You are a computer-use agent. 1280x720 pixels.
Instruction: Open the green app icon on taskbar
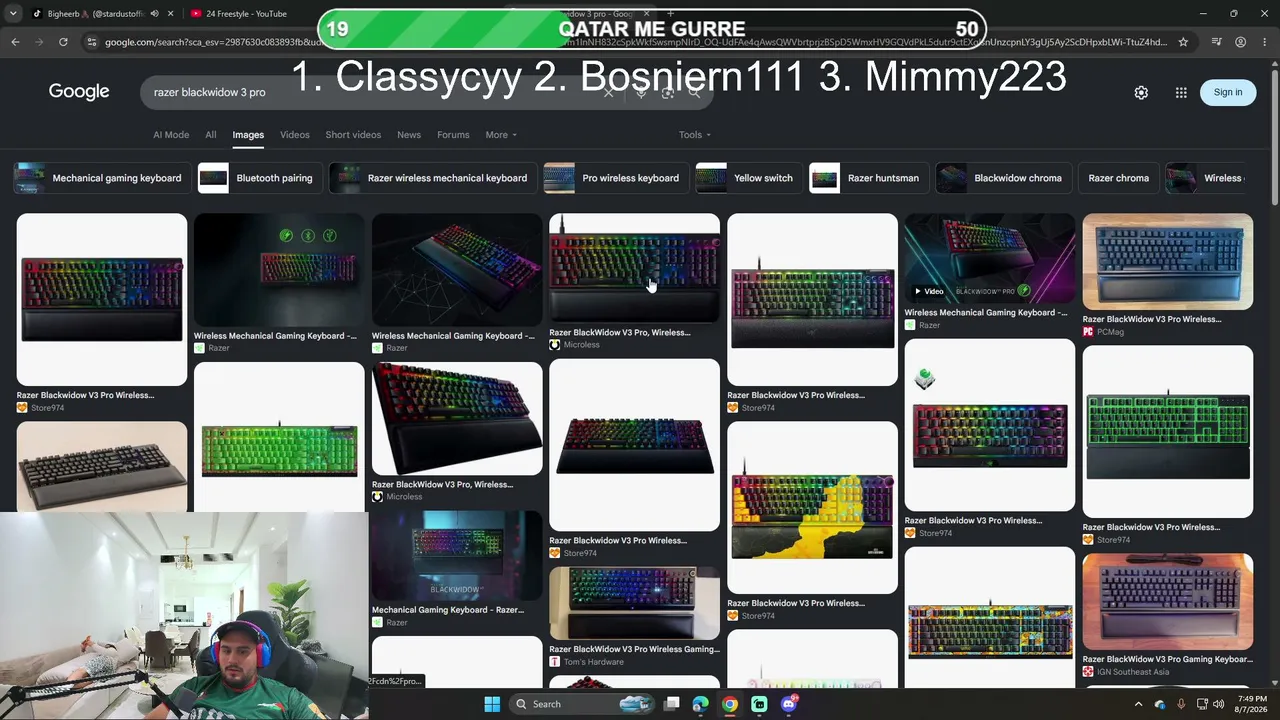pyautogui.click(x=759, y=704)
